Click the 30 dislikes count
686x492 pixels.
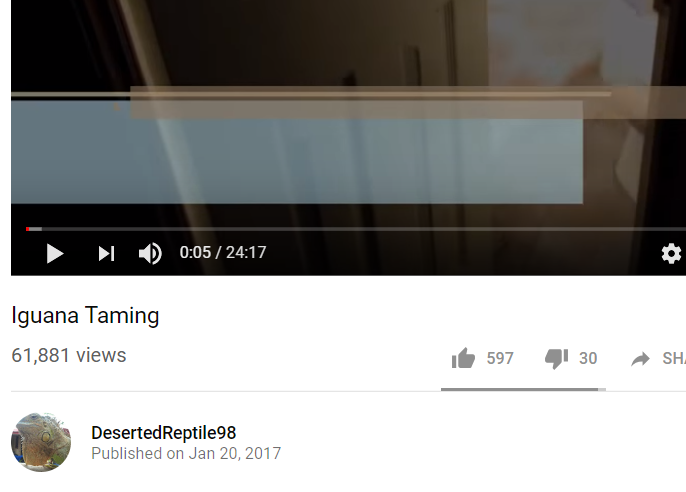[x=588, y=358]
